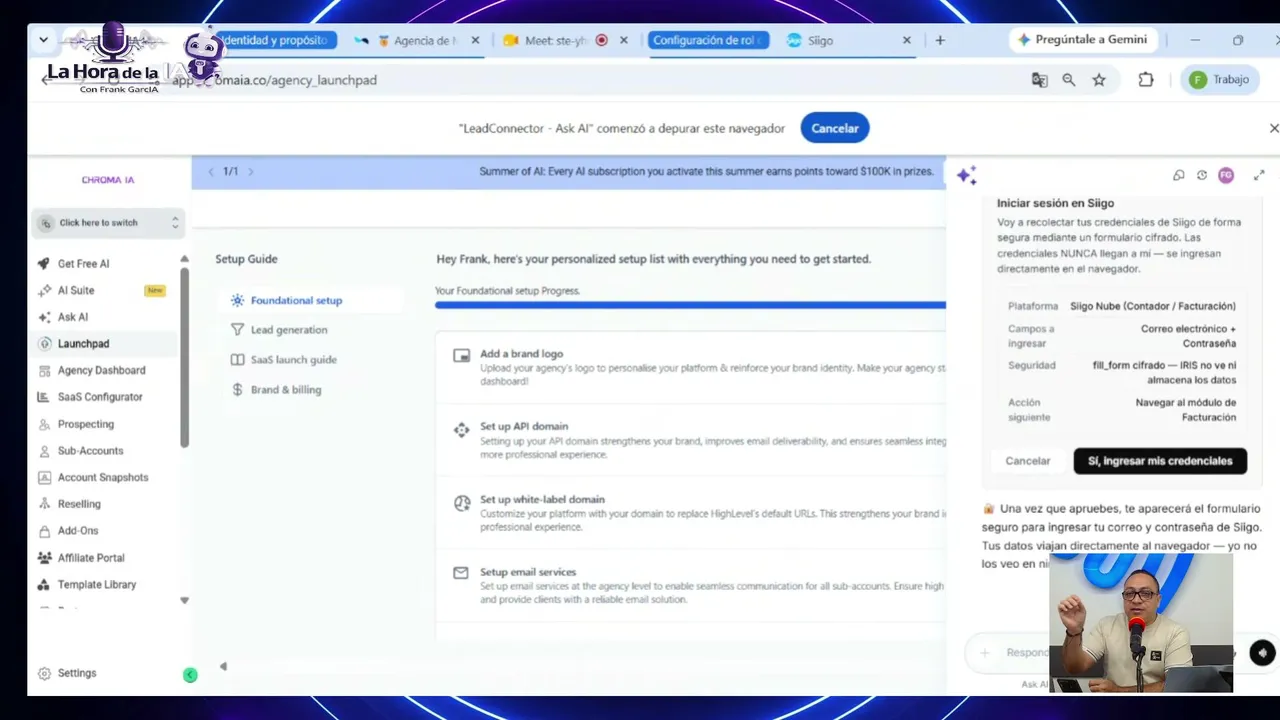This screenshot has height=720, width=1280.
Task: Click the Ask AI sparkle logo in chat panel
Action: pos(966,175)
